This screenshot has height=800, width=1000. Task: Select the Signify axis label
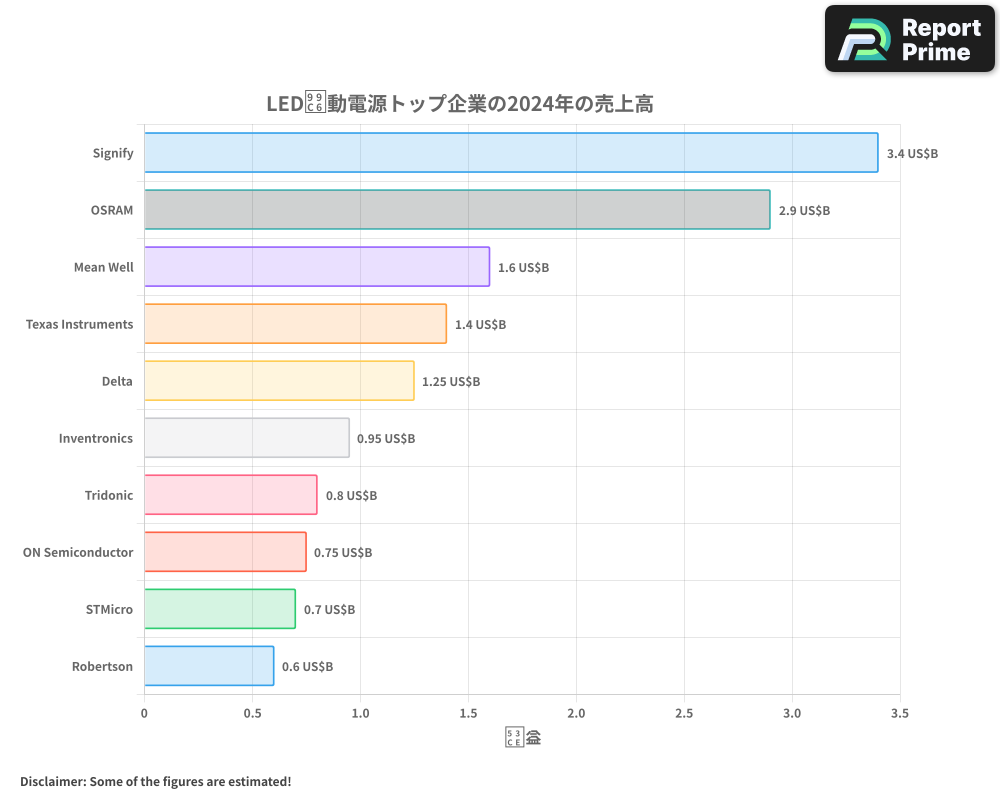pyautogui.click(x=113, y=153)
